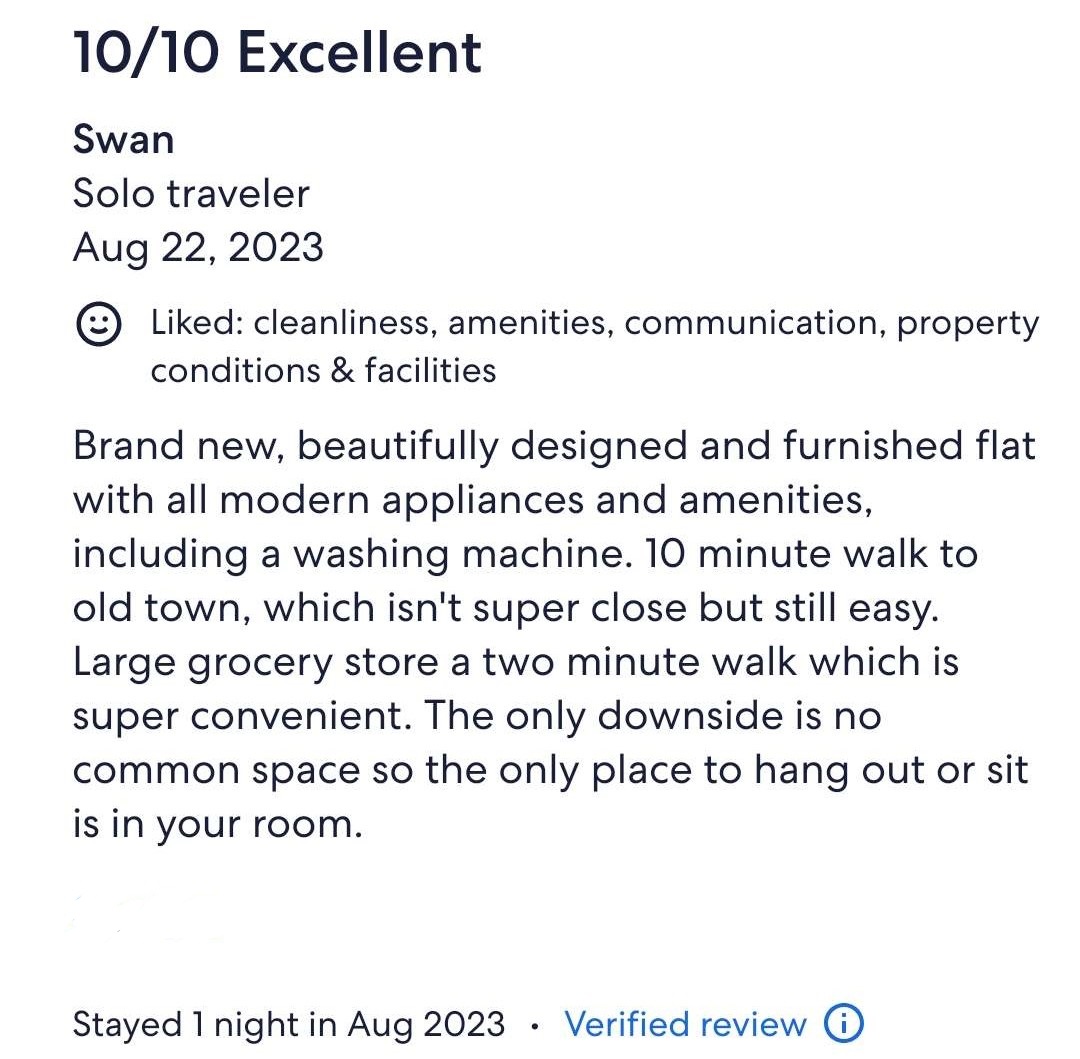Image resolution: width=1080 pixels, height=1059 pixels.
Task: Click the text conditions & facilities
Action: point(323,370)
